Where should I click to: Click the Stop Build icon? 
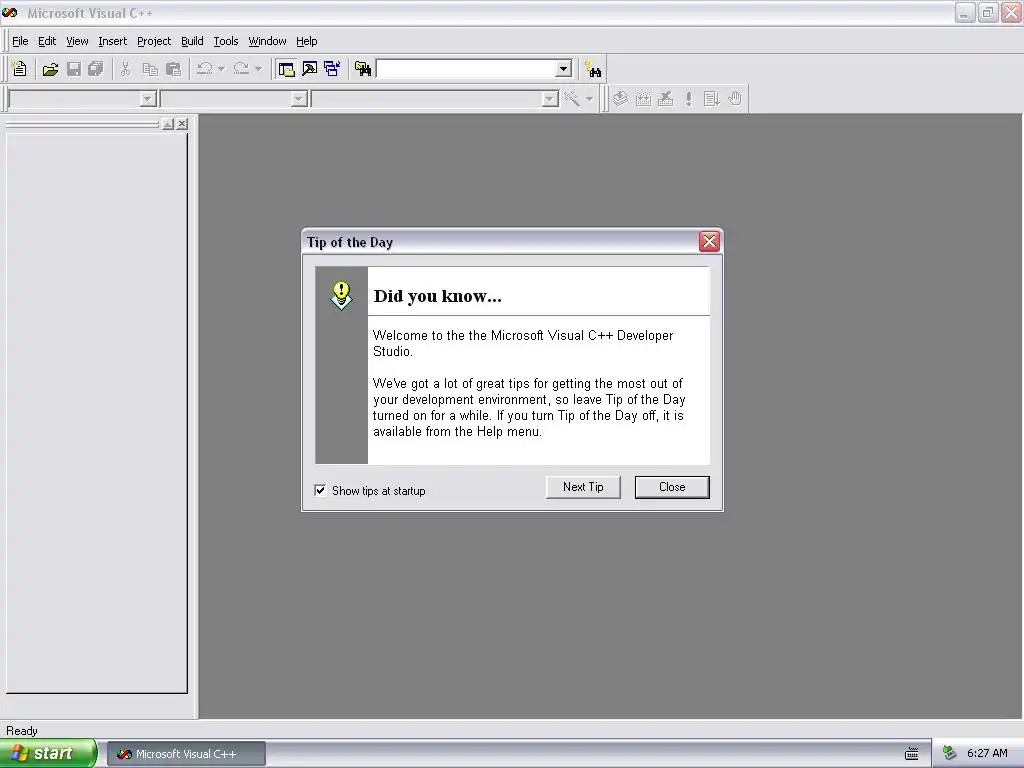tap(665, 99)
